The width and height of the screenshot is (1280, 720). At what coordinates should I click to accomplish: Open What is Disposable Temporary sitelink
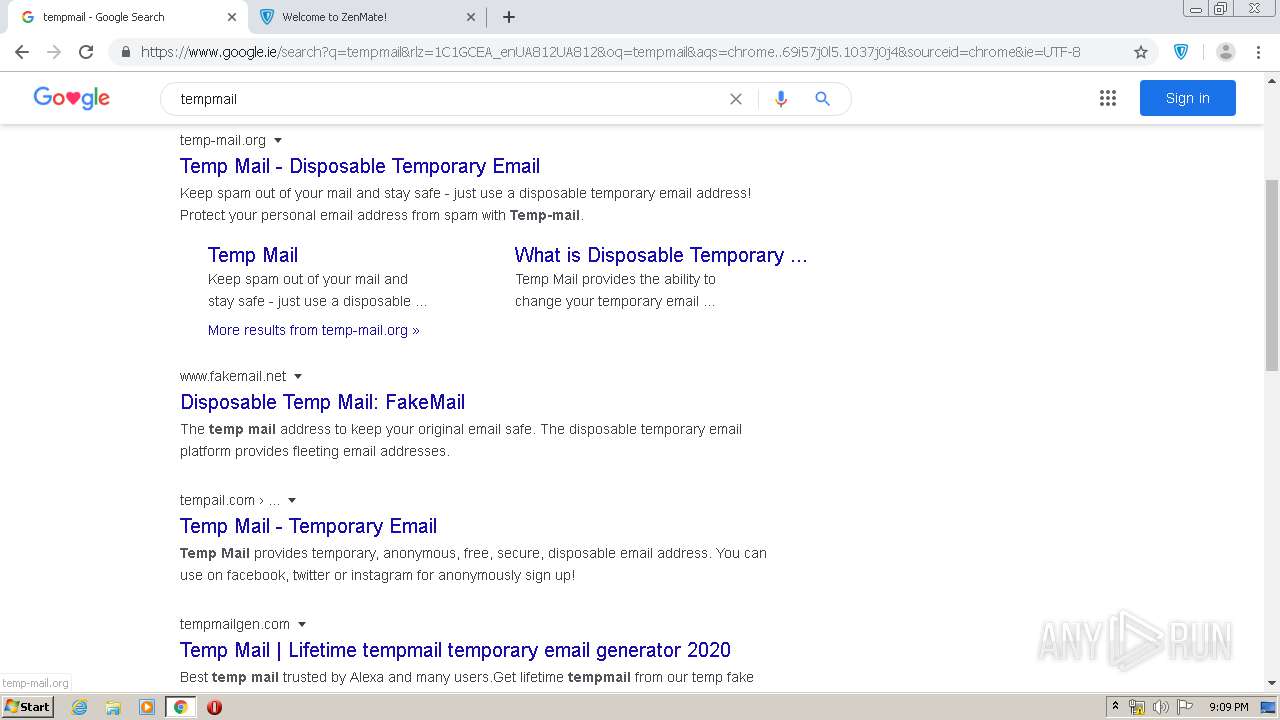coord(661,255)
